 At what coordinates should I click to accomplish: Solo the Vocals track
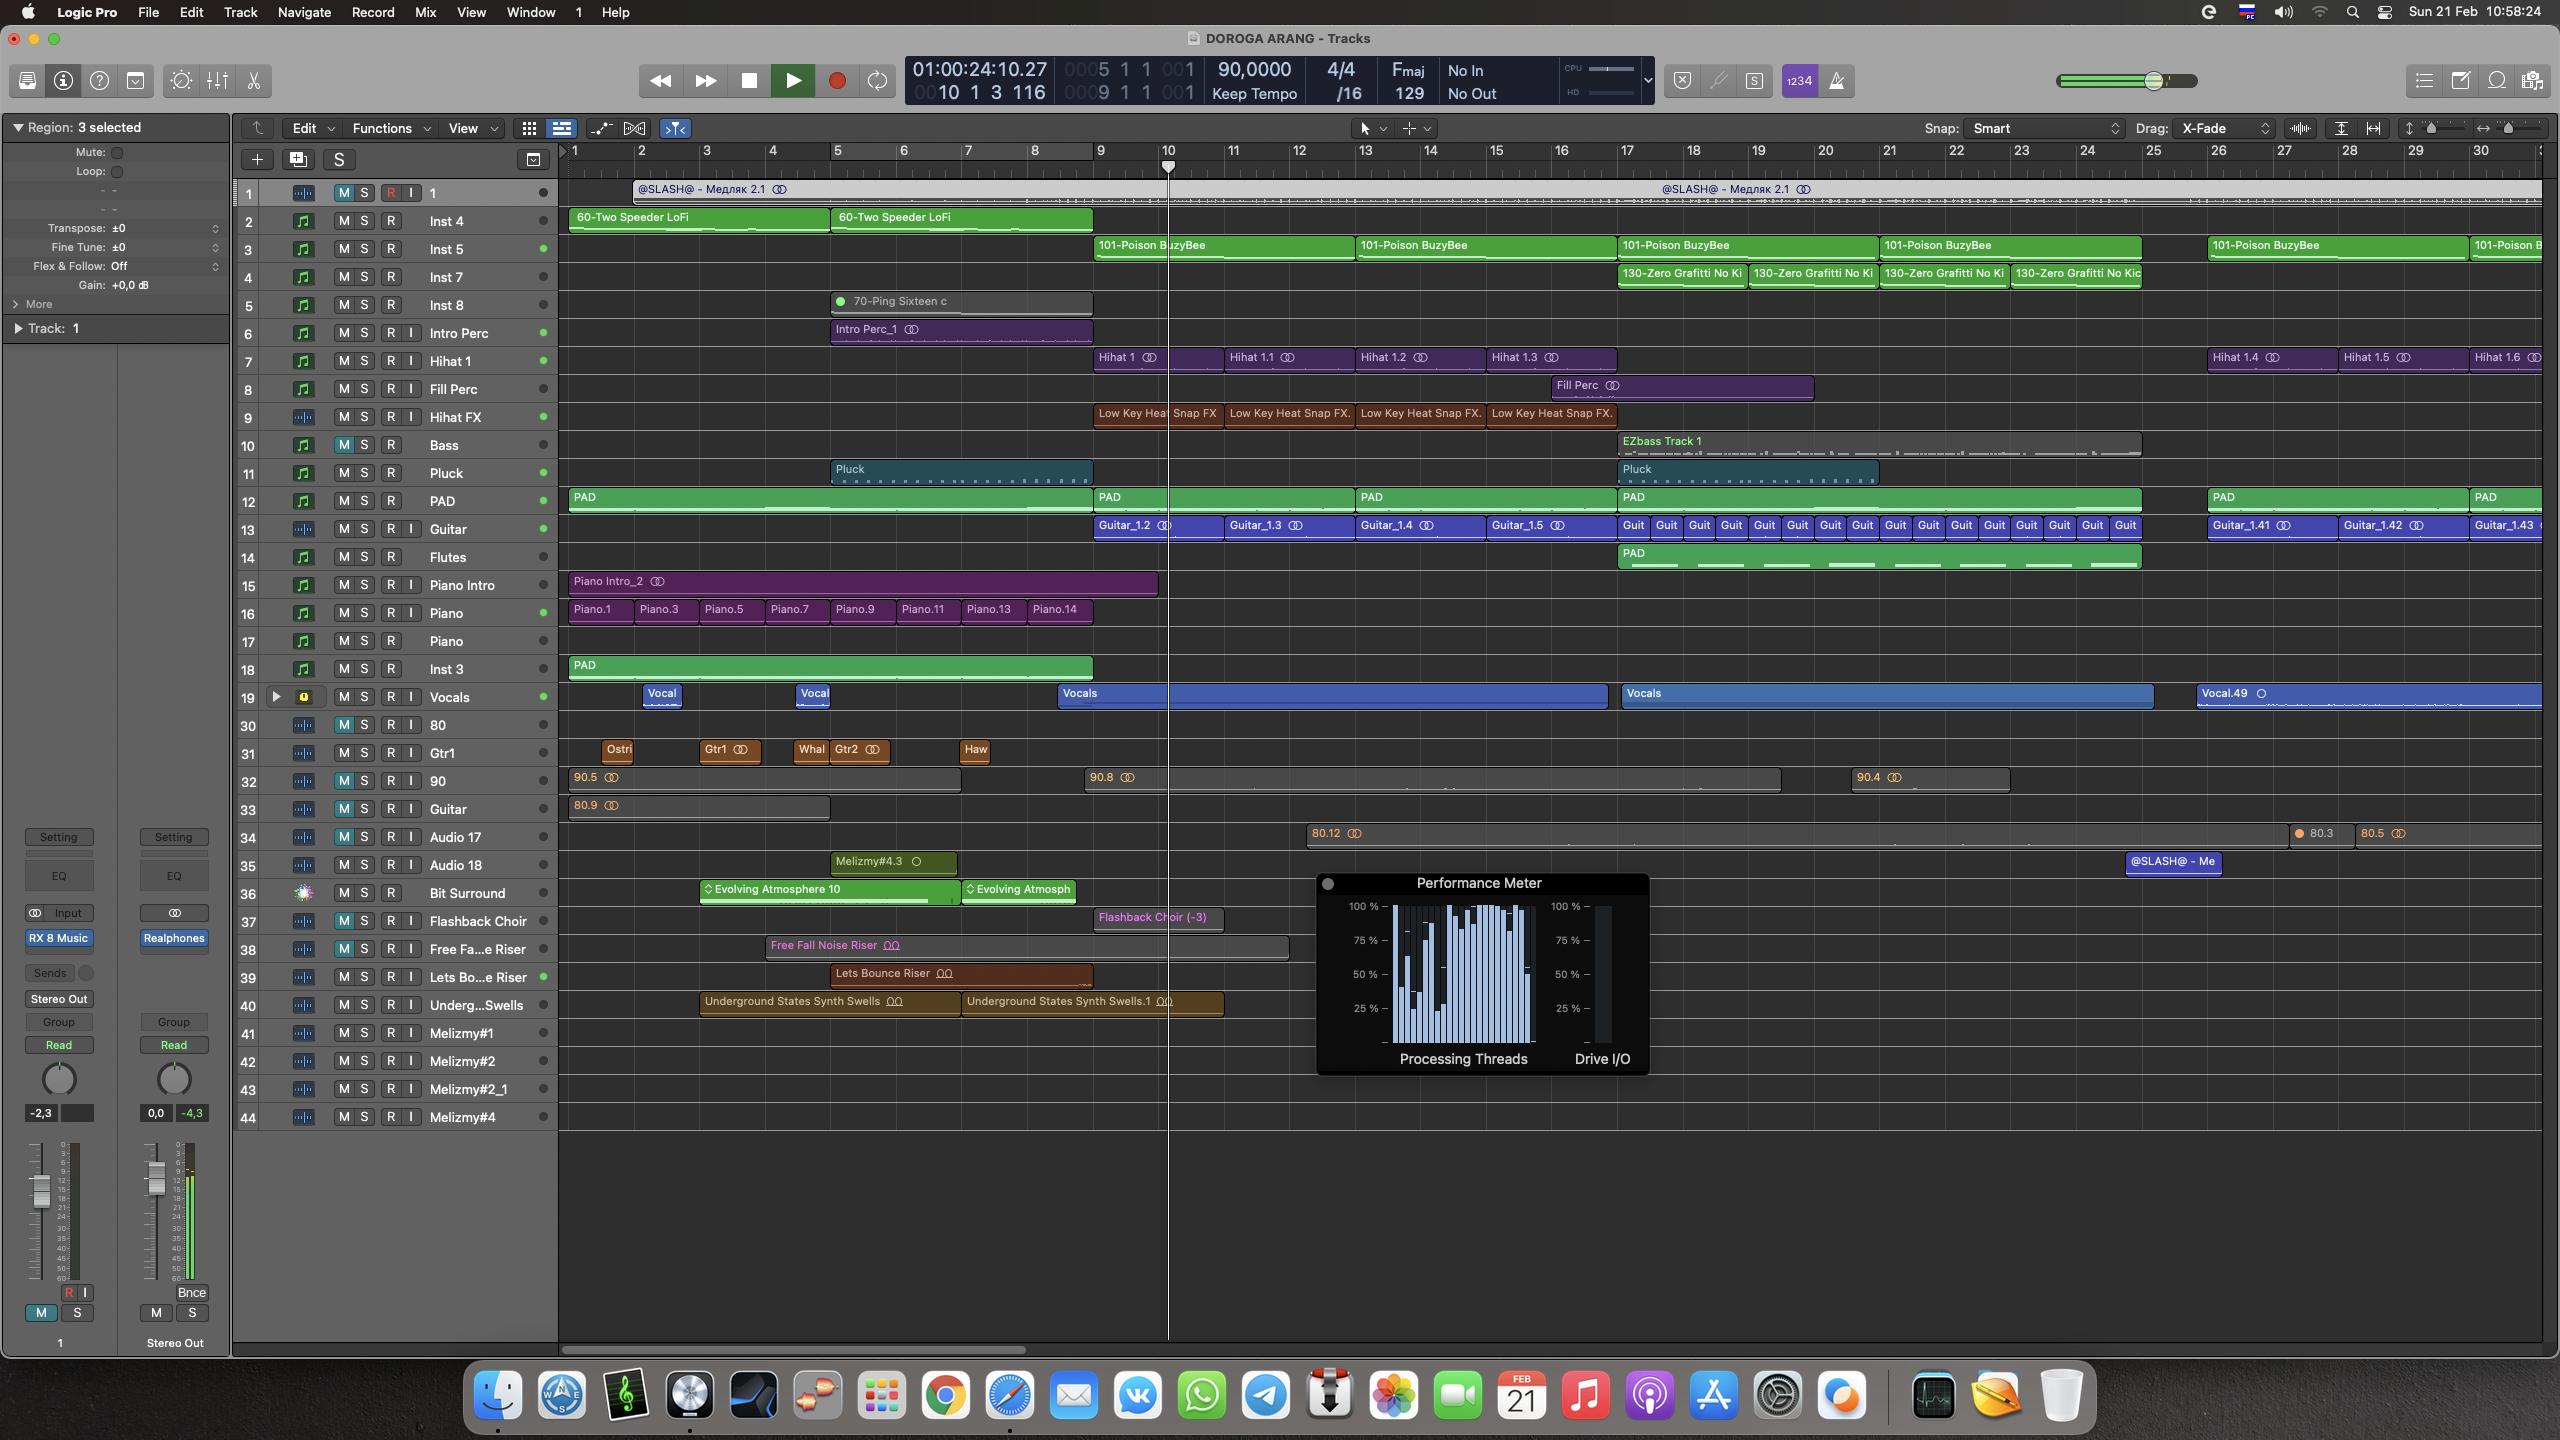point(365,697)
